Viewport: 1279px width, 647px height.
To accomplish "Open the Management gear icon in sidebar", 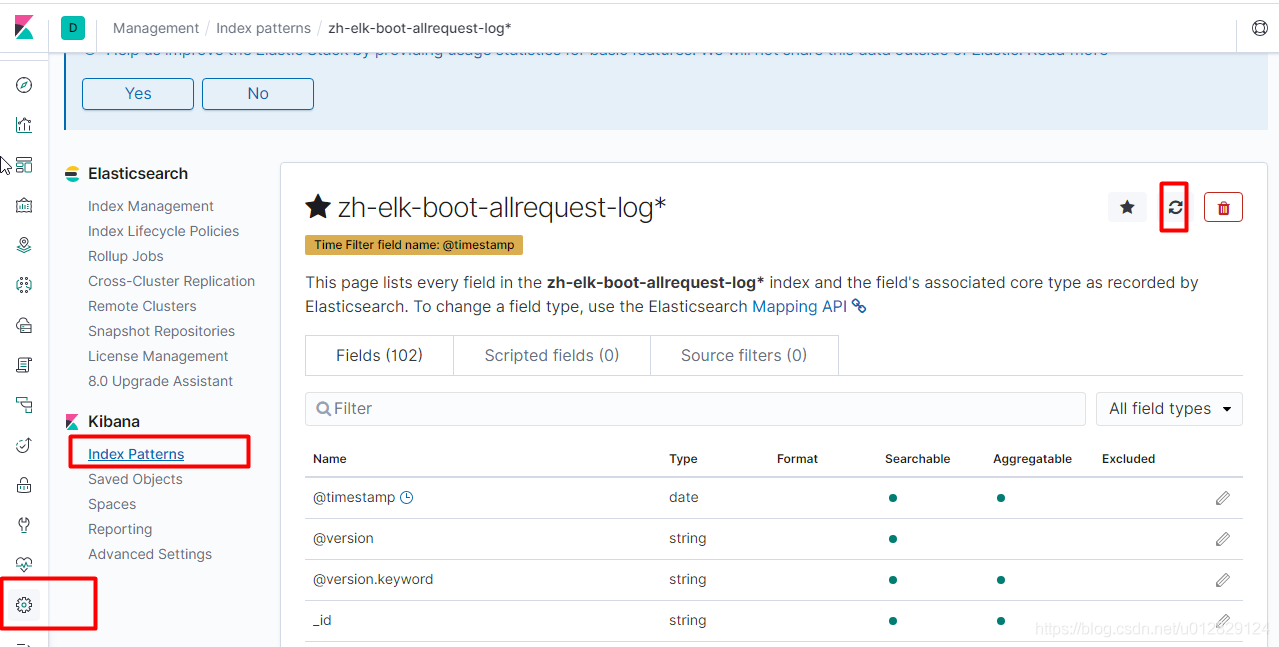I will point(25,605).
